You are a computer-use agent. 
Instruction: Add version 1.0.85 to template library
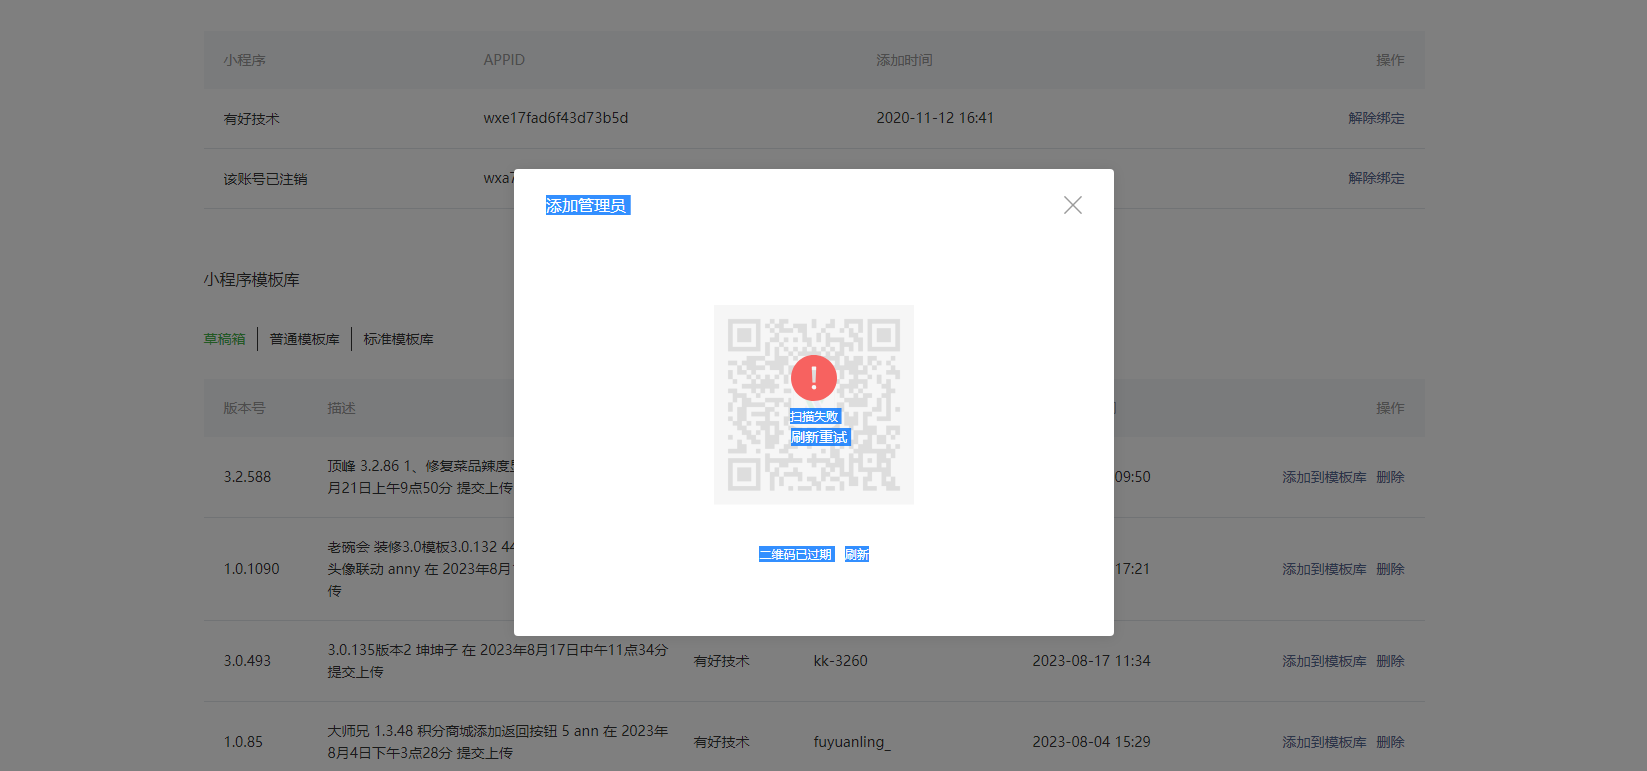(x=1324, y=742)
